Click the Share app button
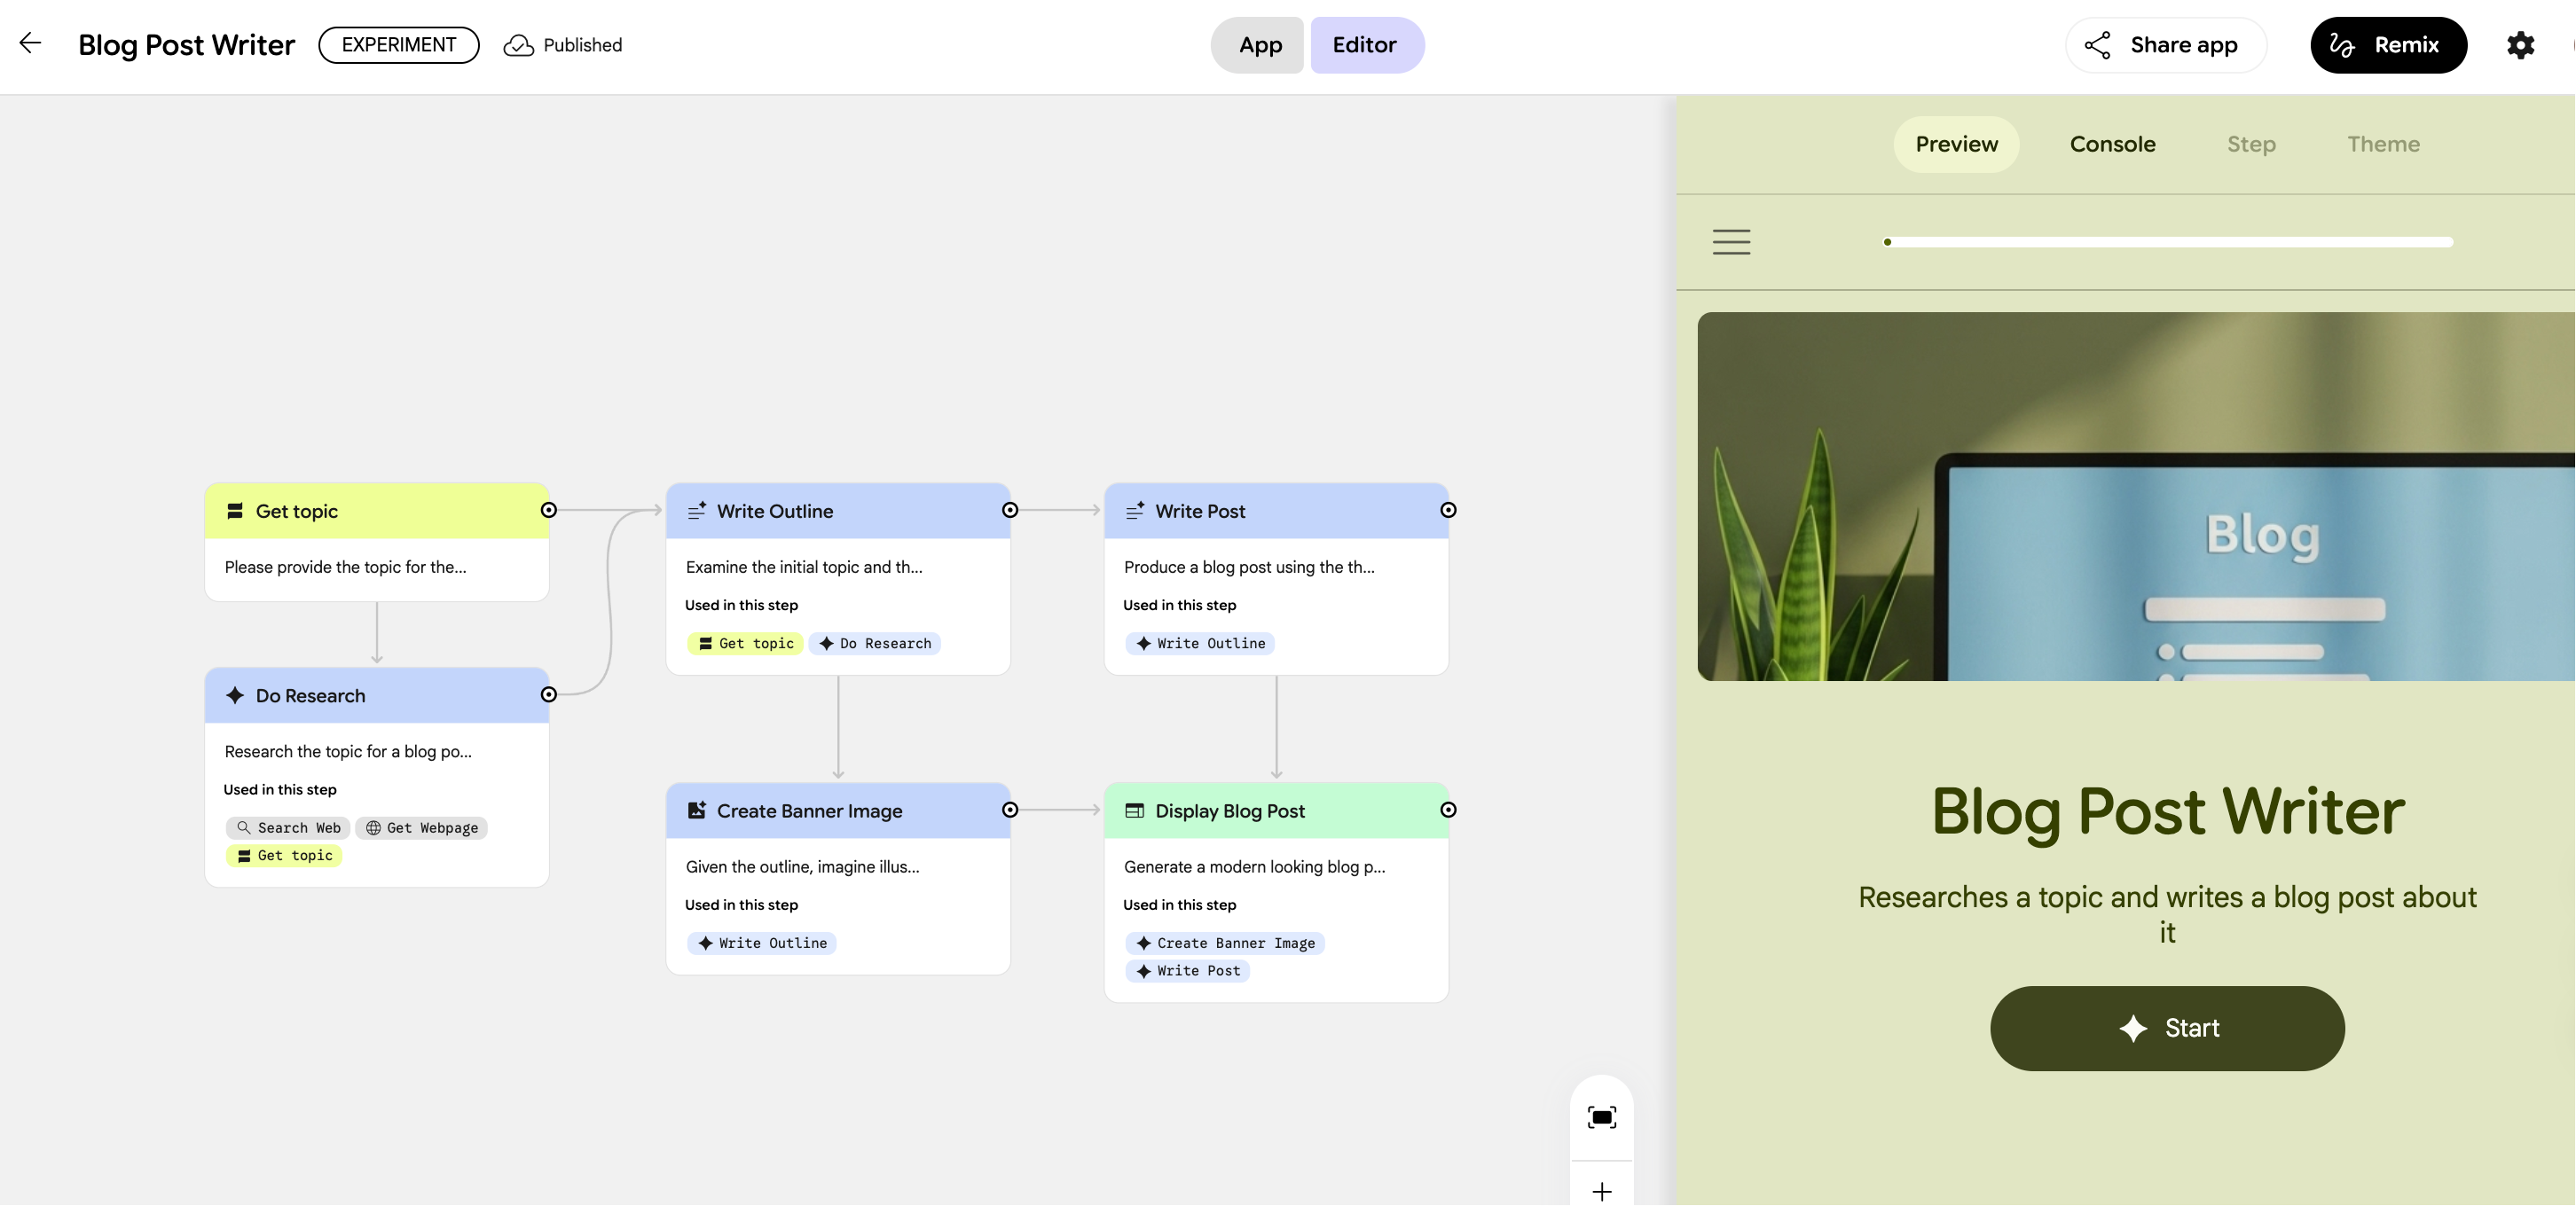This screenshot has height=1206, width=2576. tap(2166, 45)
